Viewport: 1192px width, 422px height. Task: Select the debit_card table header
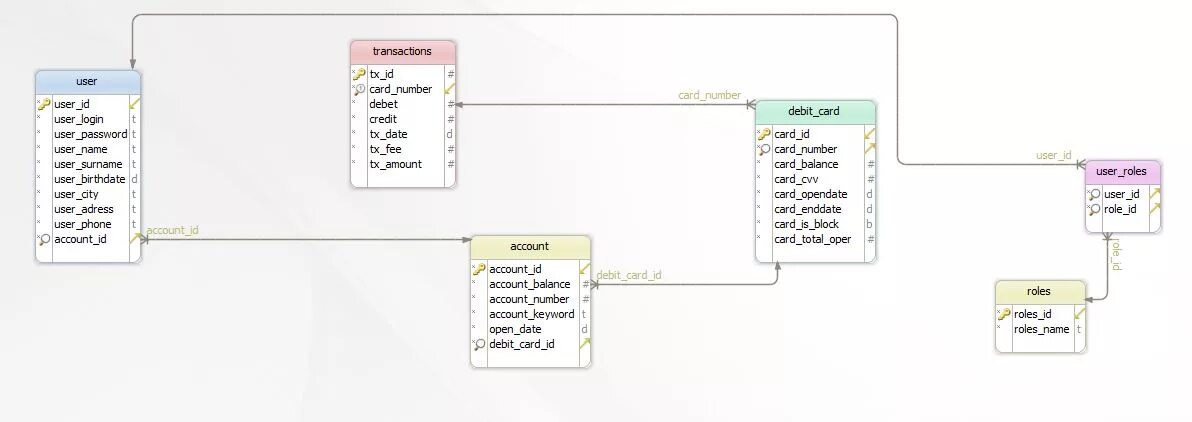(x=814, y=112)
